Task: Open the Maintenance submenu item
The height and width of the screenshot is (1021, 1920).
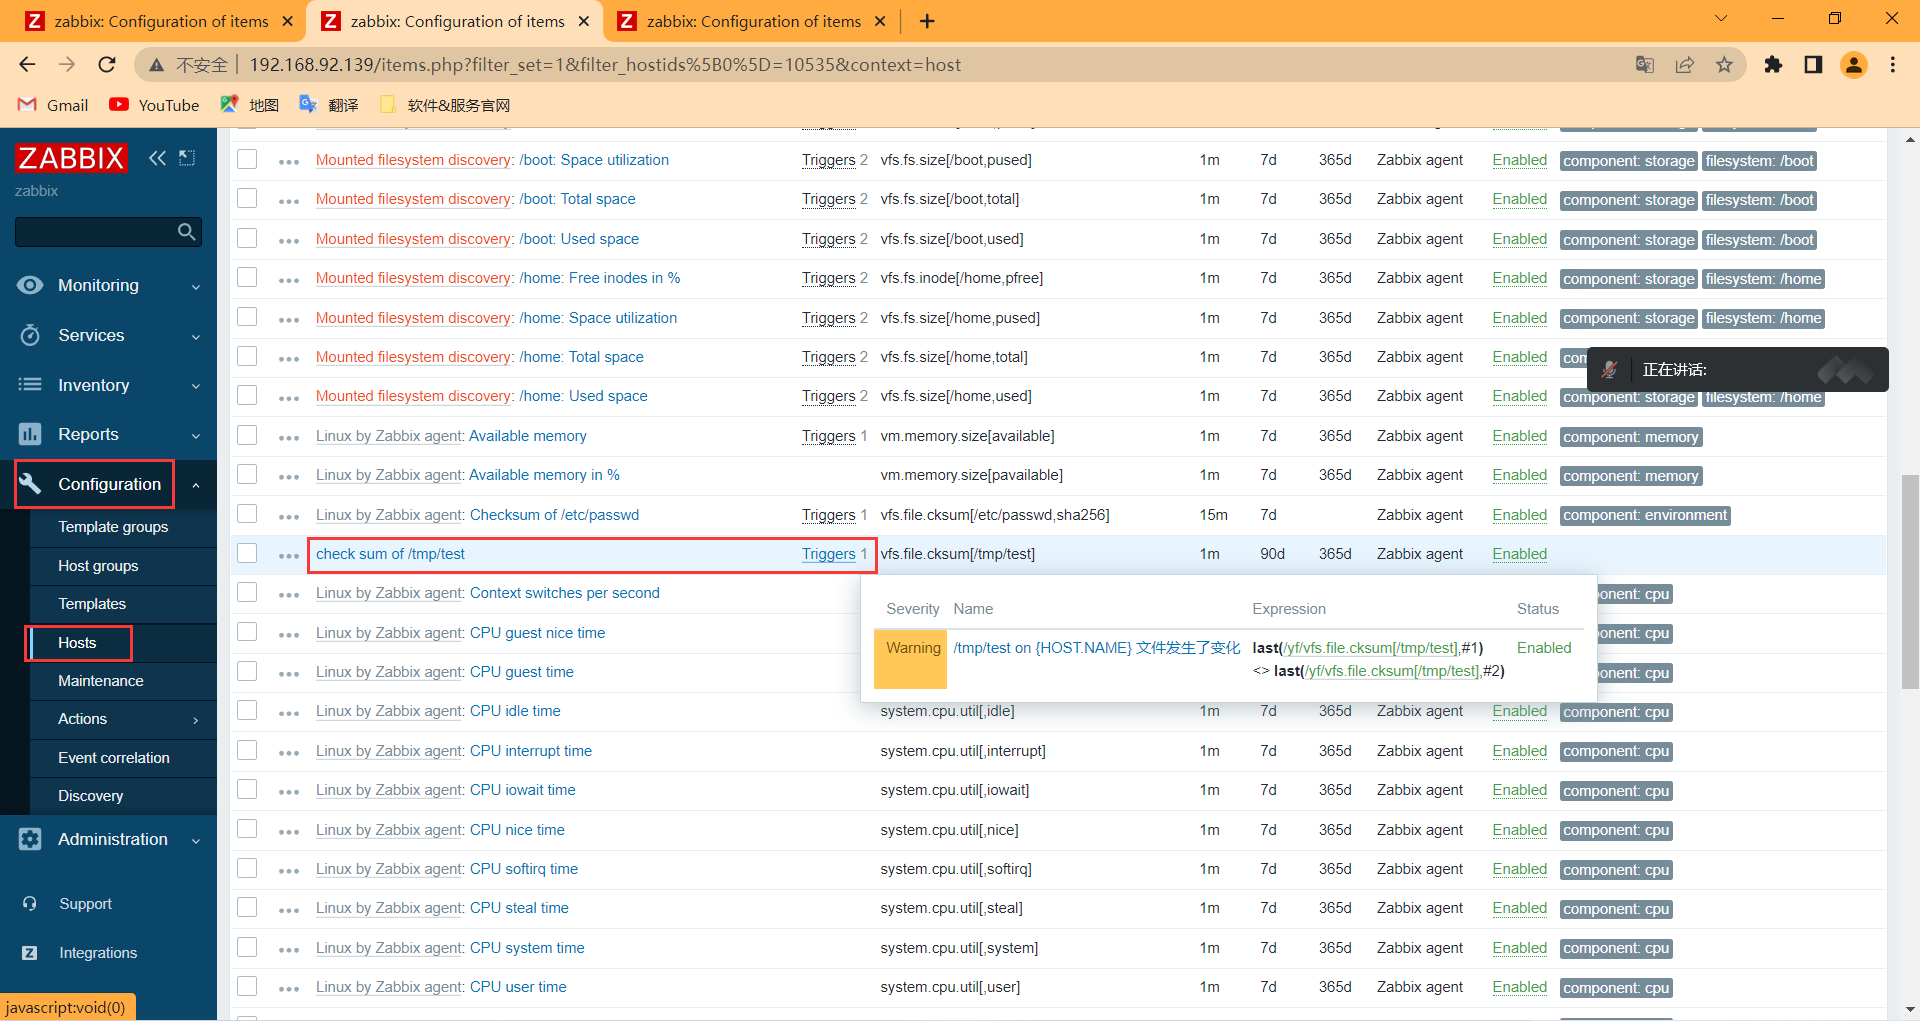Action: point(101,681)
